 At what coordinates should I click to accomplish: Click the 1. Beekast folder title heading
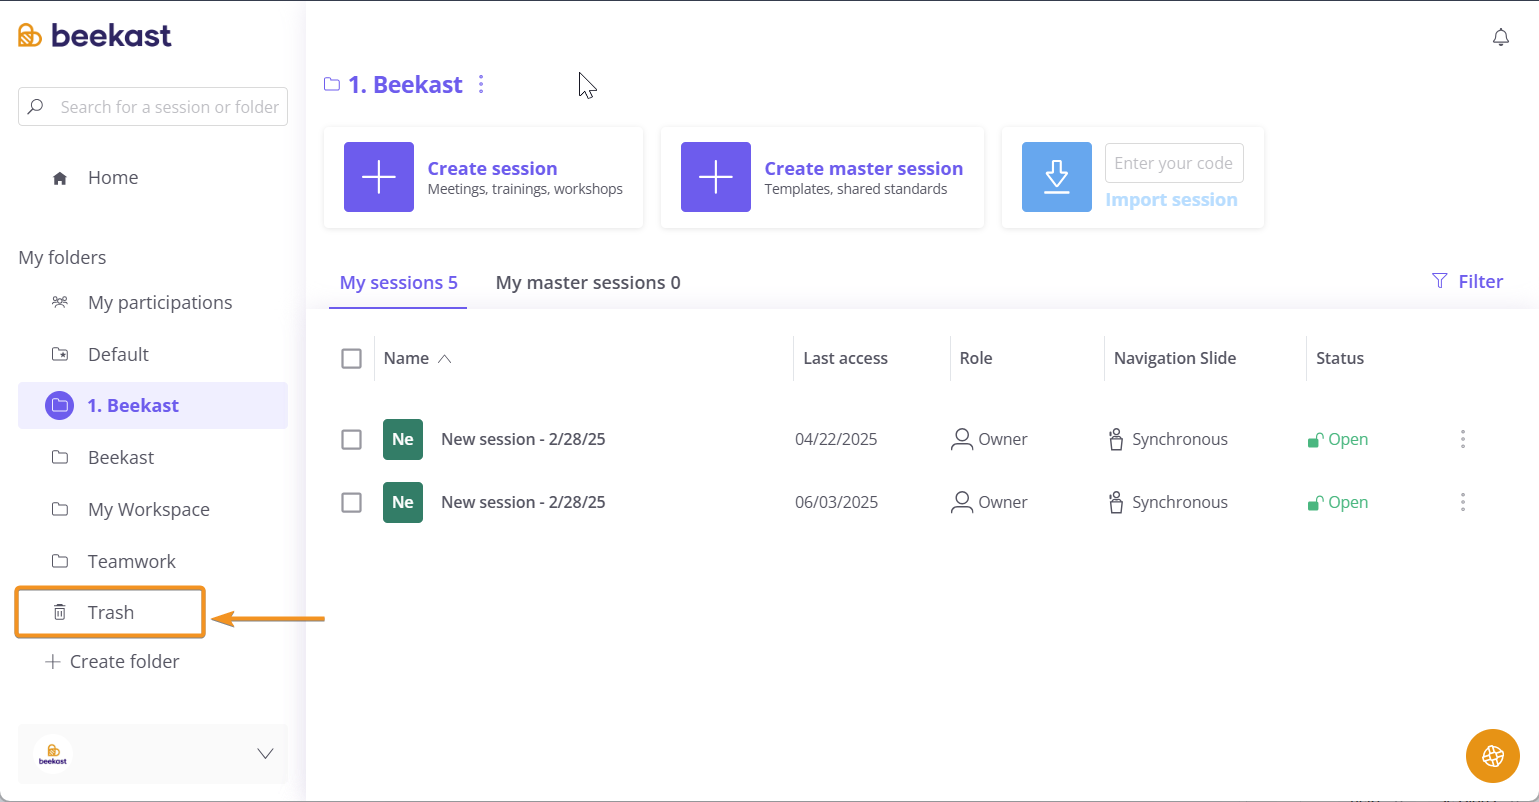405,84
